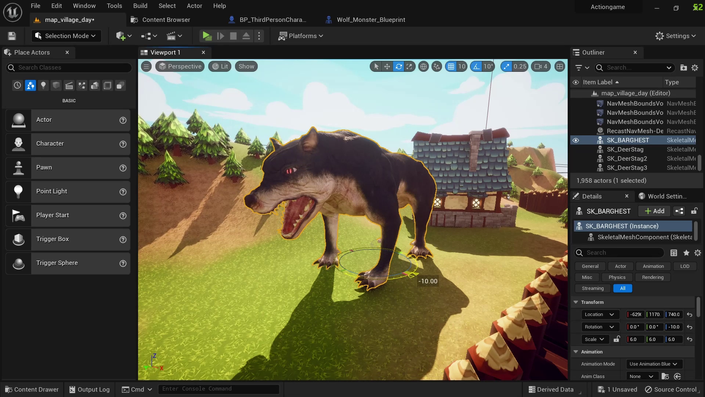This screenshot has width=705, height=397.
Task: Open Outliner filter dropdown
Action: click(582, 68)
